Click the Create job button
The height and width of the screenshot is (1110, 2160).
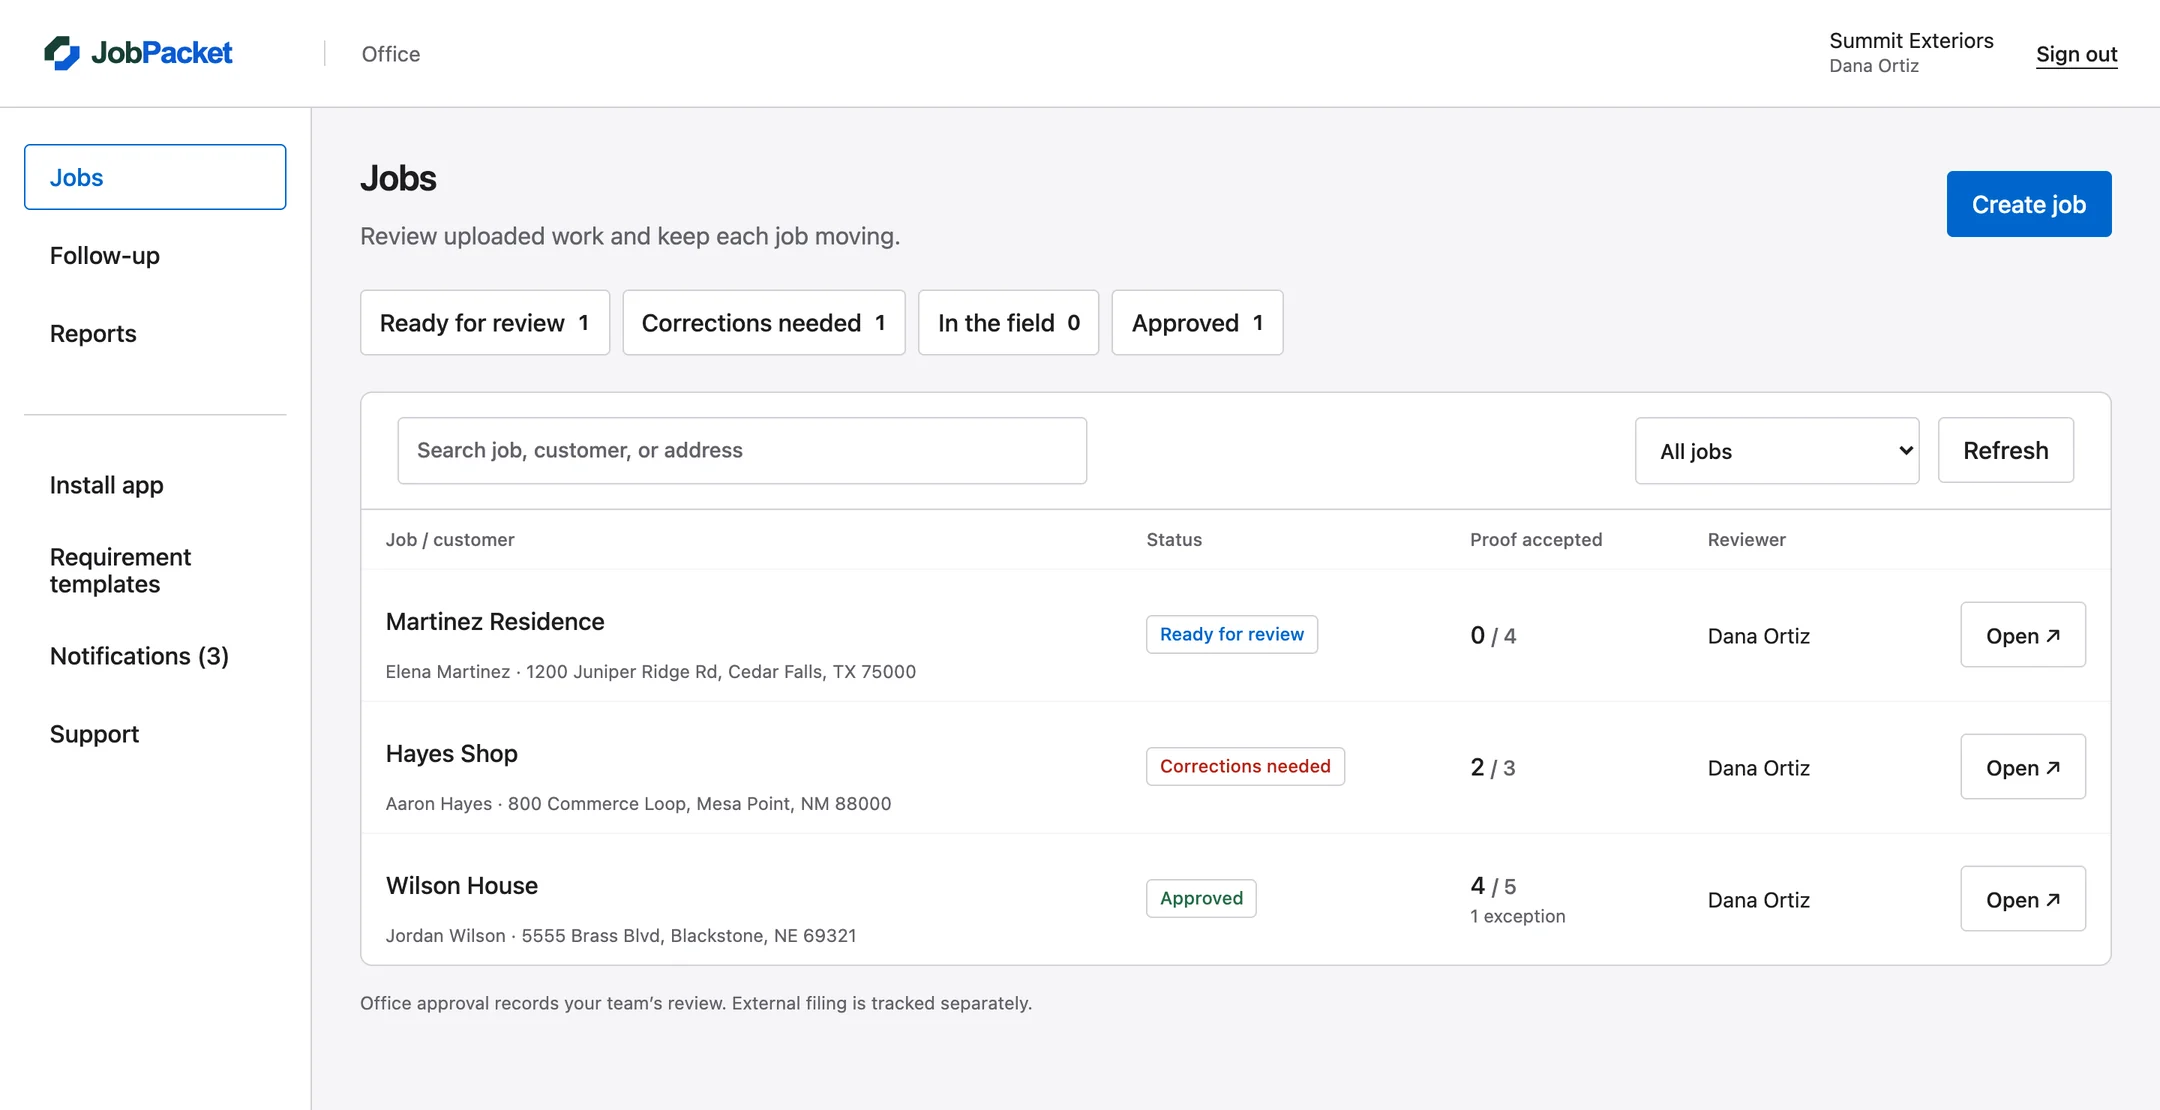pos(2029,204)
